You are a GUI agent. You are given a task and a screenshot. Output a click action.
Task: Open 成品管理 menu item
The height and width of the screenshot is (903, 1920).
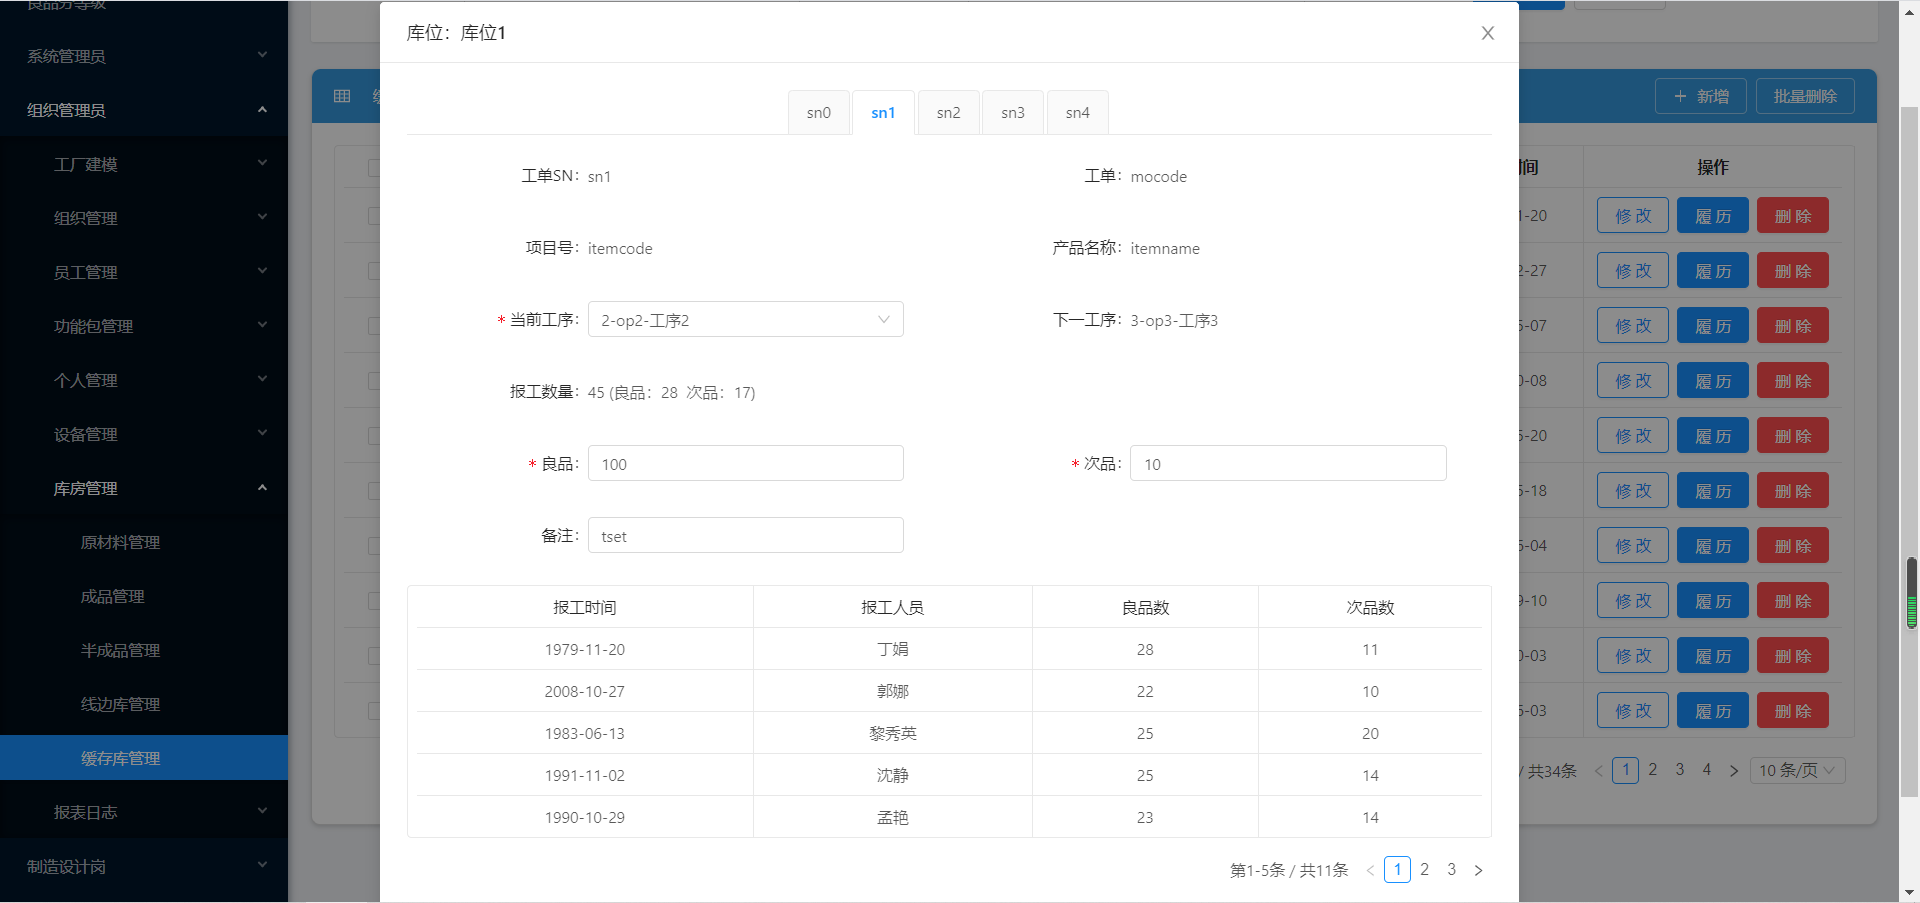point(144,596)
